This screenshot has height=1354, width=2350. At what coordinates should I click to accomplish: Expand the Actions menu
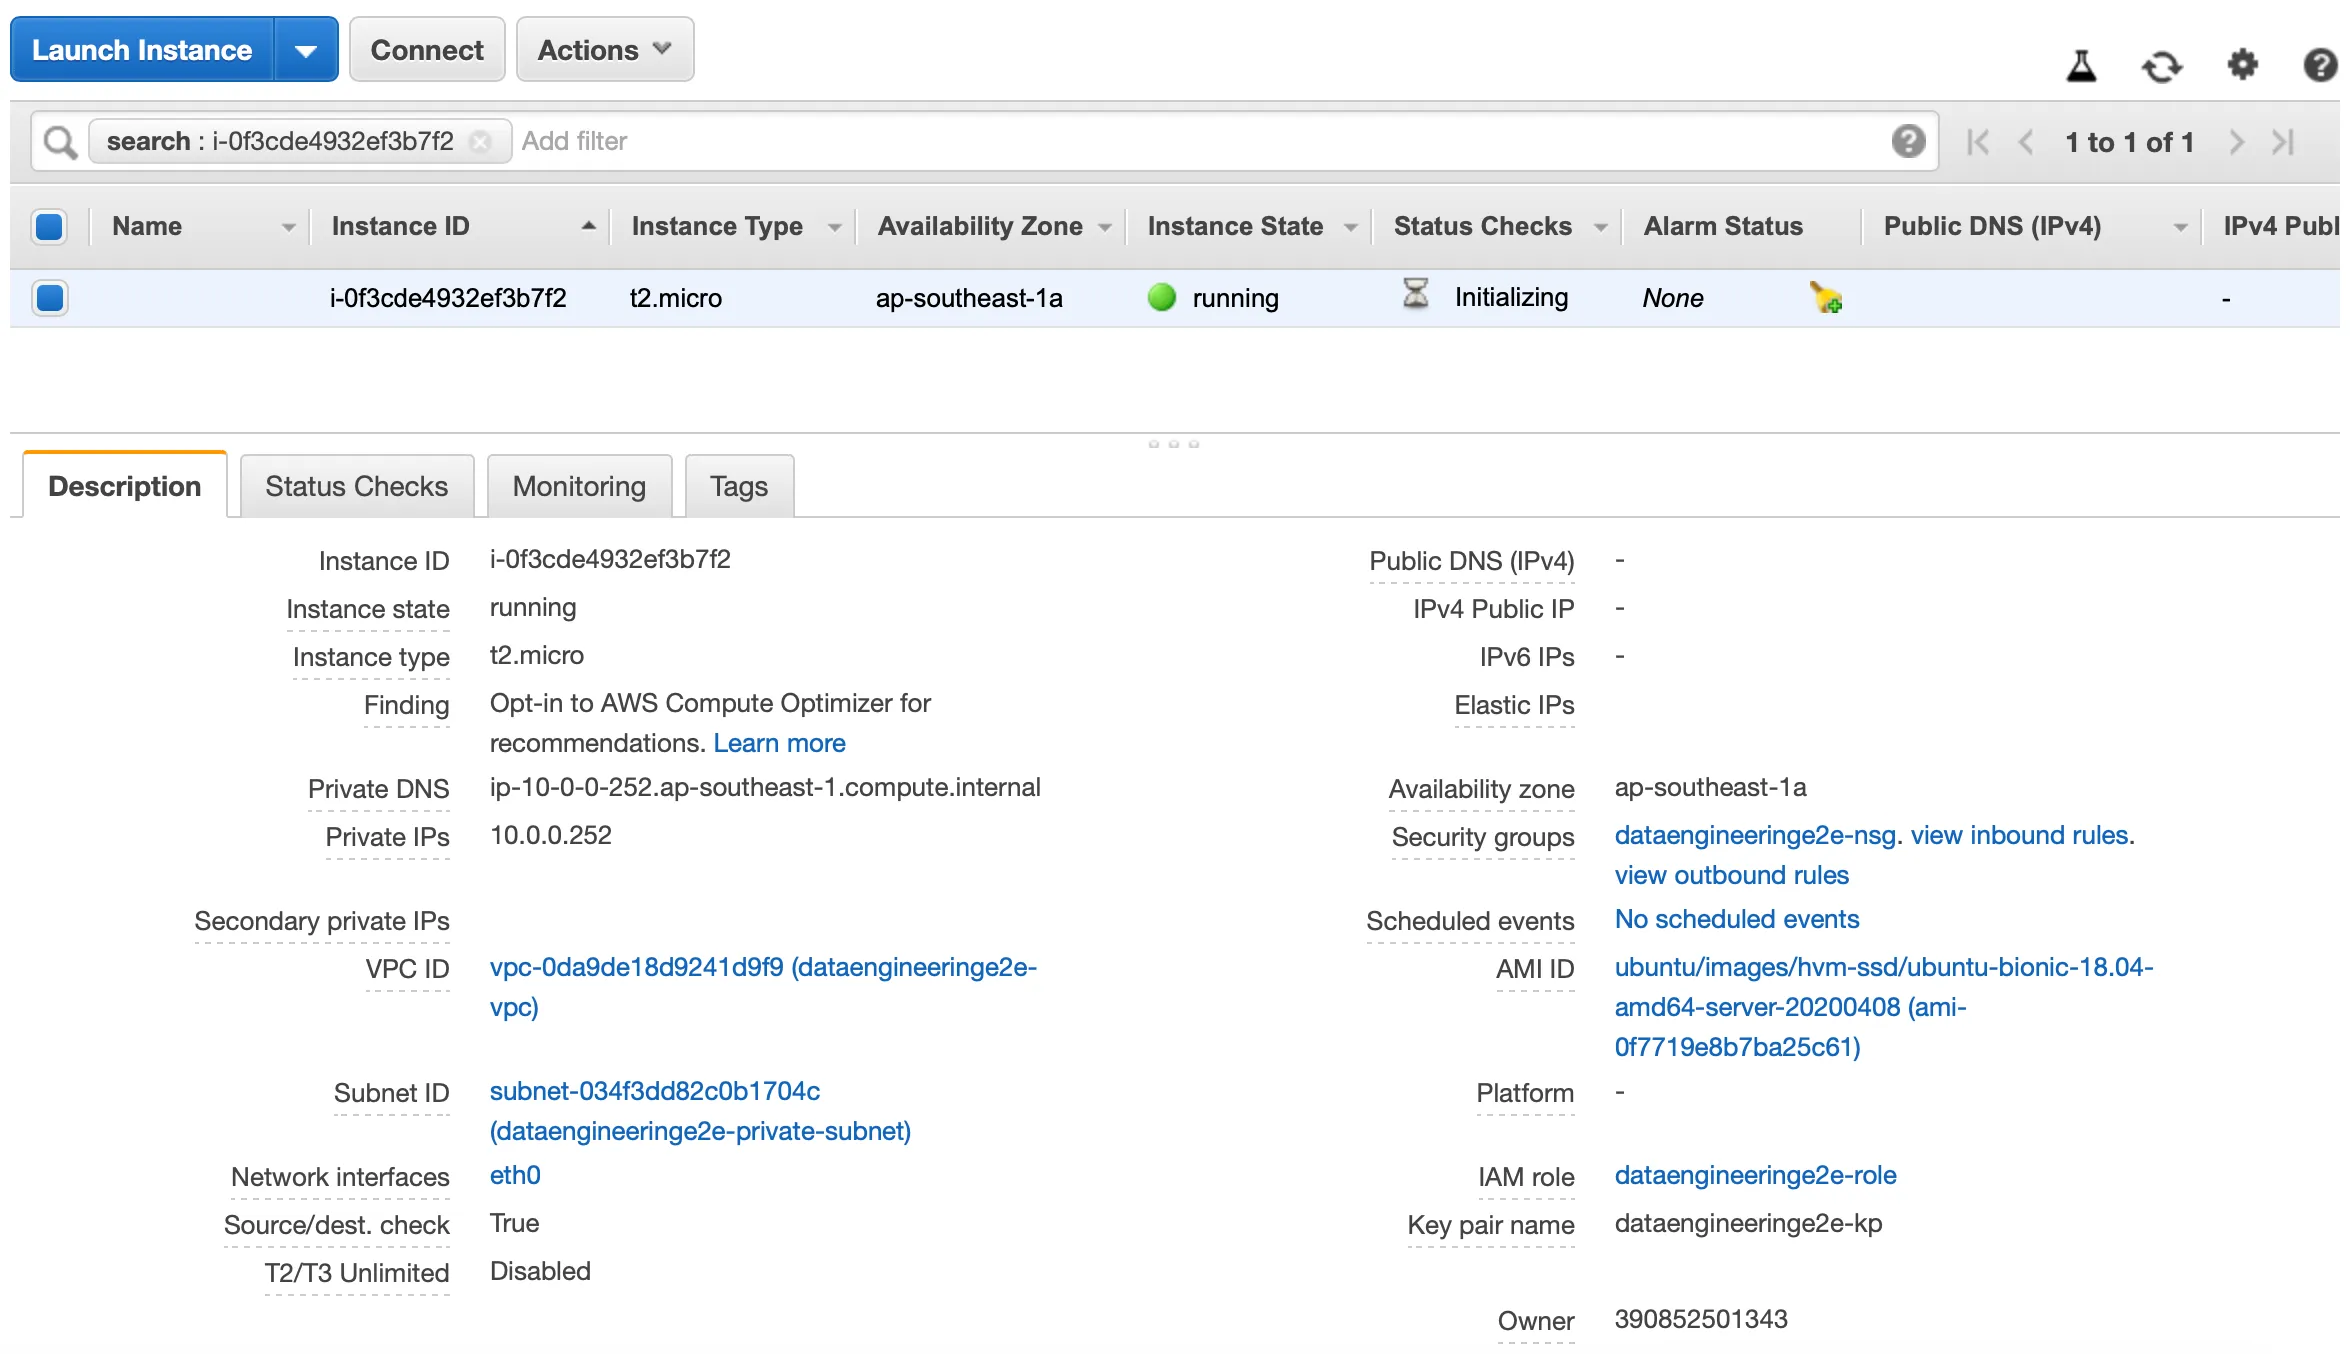604,50
